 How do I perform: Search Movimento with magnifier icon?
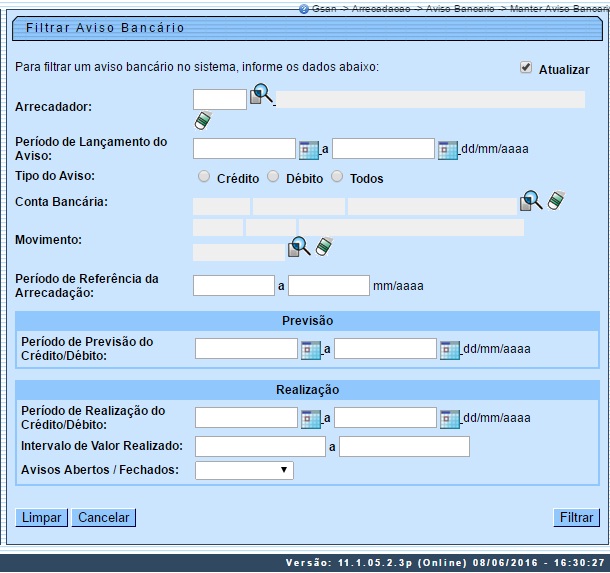click(299, 247)
